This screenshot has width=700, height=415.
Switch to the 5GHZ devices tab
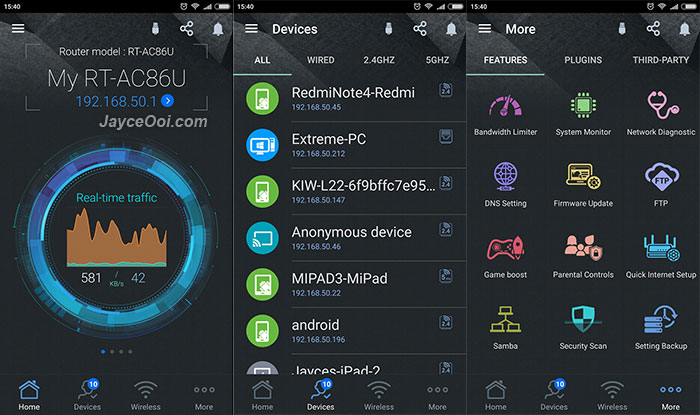click(x=437, y=60)
